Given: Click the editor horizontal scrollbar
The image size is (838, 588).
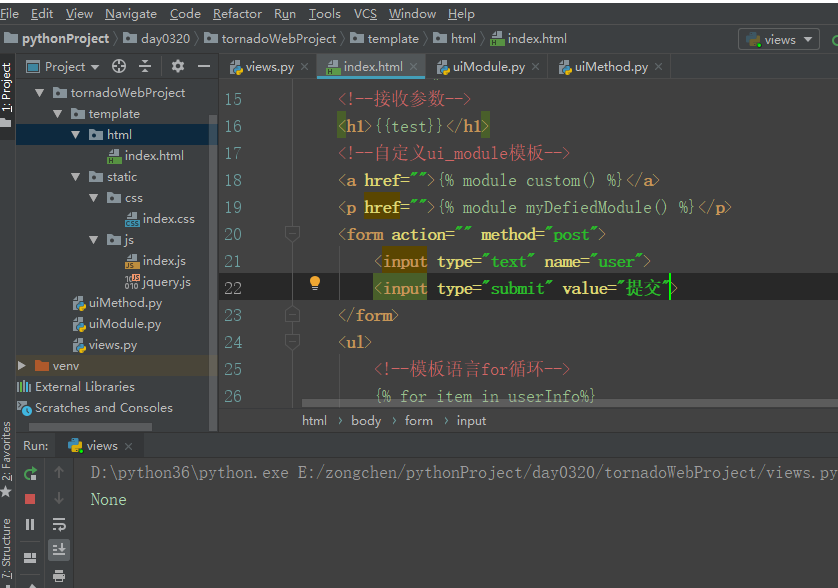Looking at the screenshot, I should 570,403.
